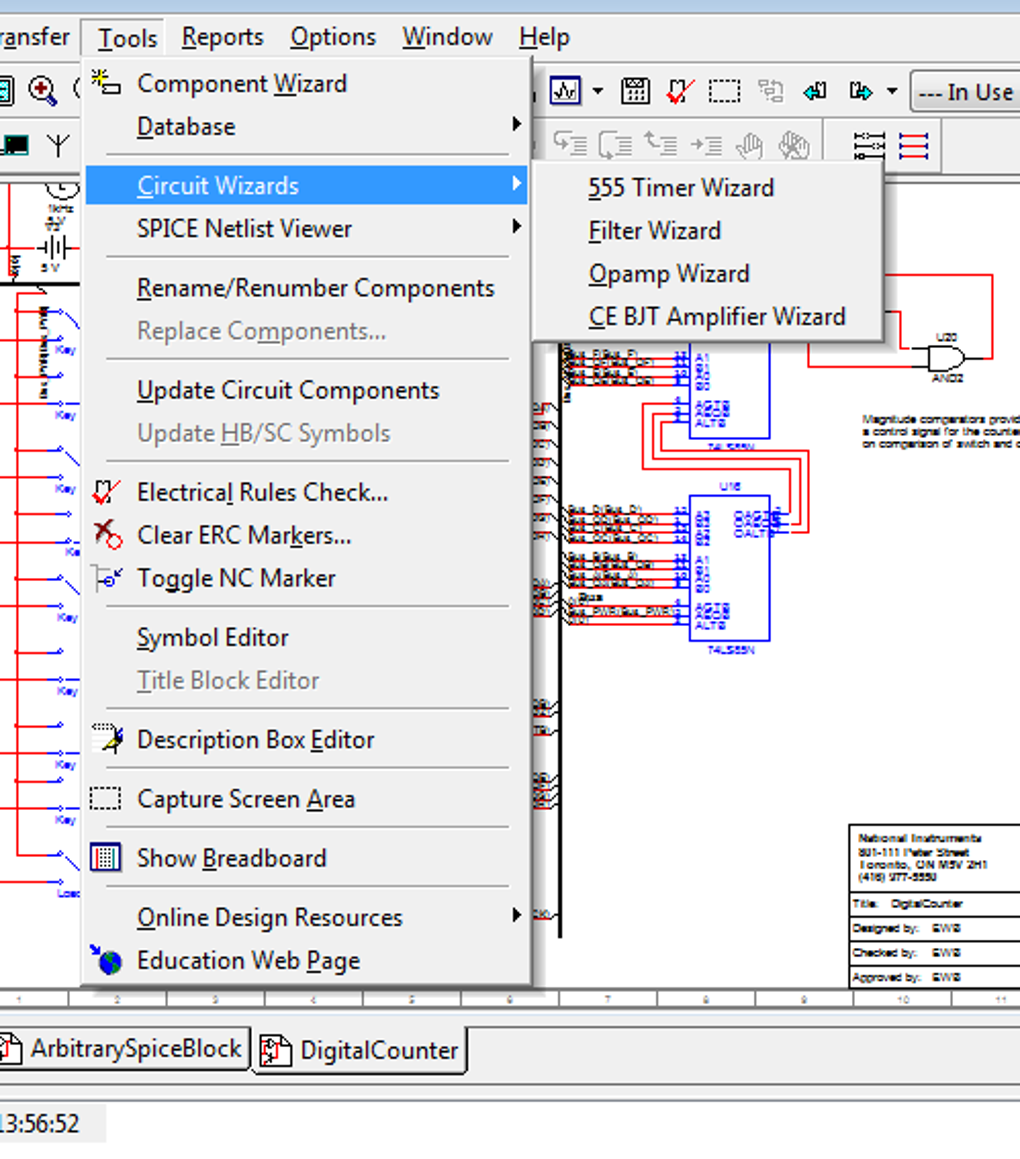Image resolution: width=1020 pixels, height=1159 pixels.
Task: Expand the Online Design Resources submenu
Action: (269, 917)
